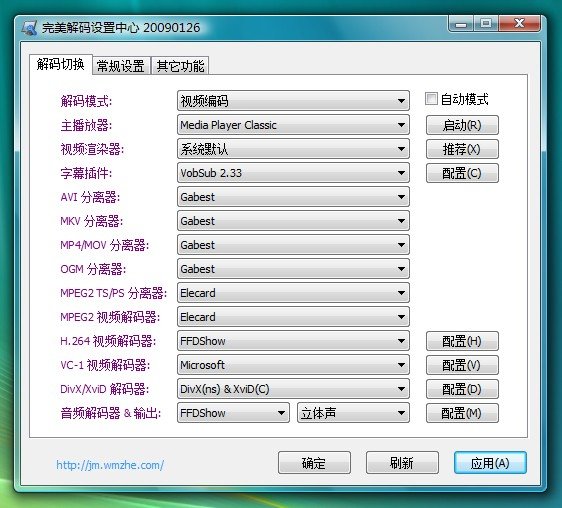
Task: Click the 推荐(X) button
Action: click(x=462, y=149)
